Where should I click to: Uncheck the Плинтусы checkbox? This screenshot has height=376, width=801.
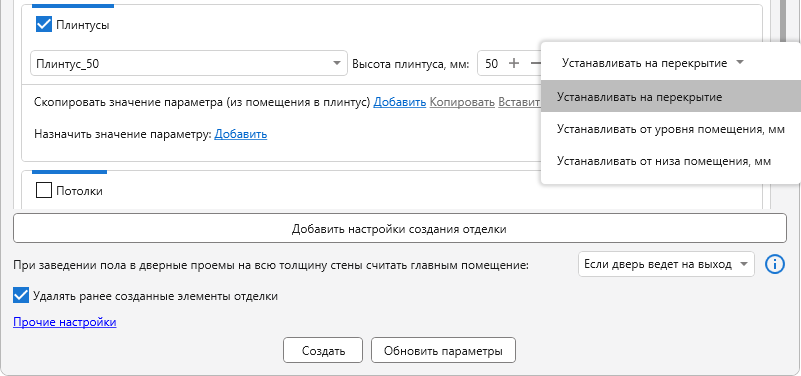[x=44, y=24]
